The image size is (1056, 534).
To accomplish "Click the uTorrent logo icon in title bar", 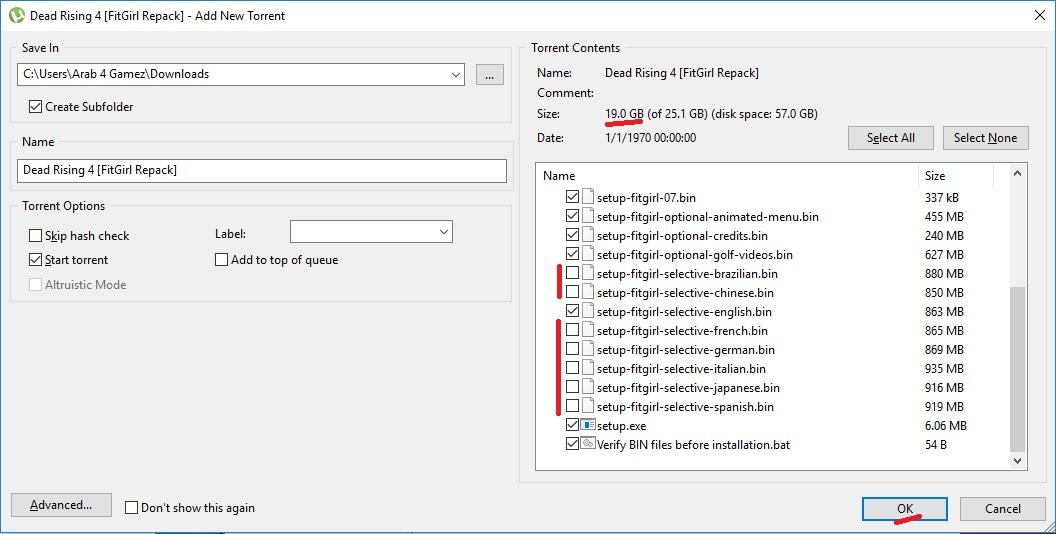I will [15, 15].
